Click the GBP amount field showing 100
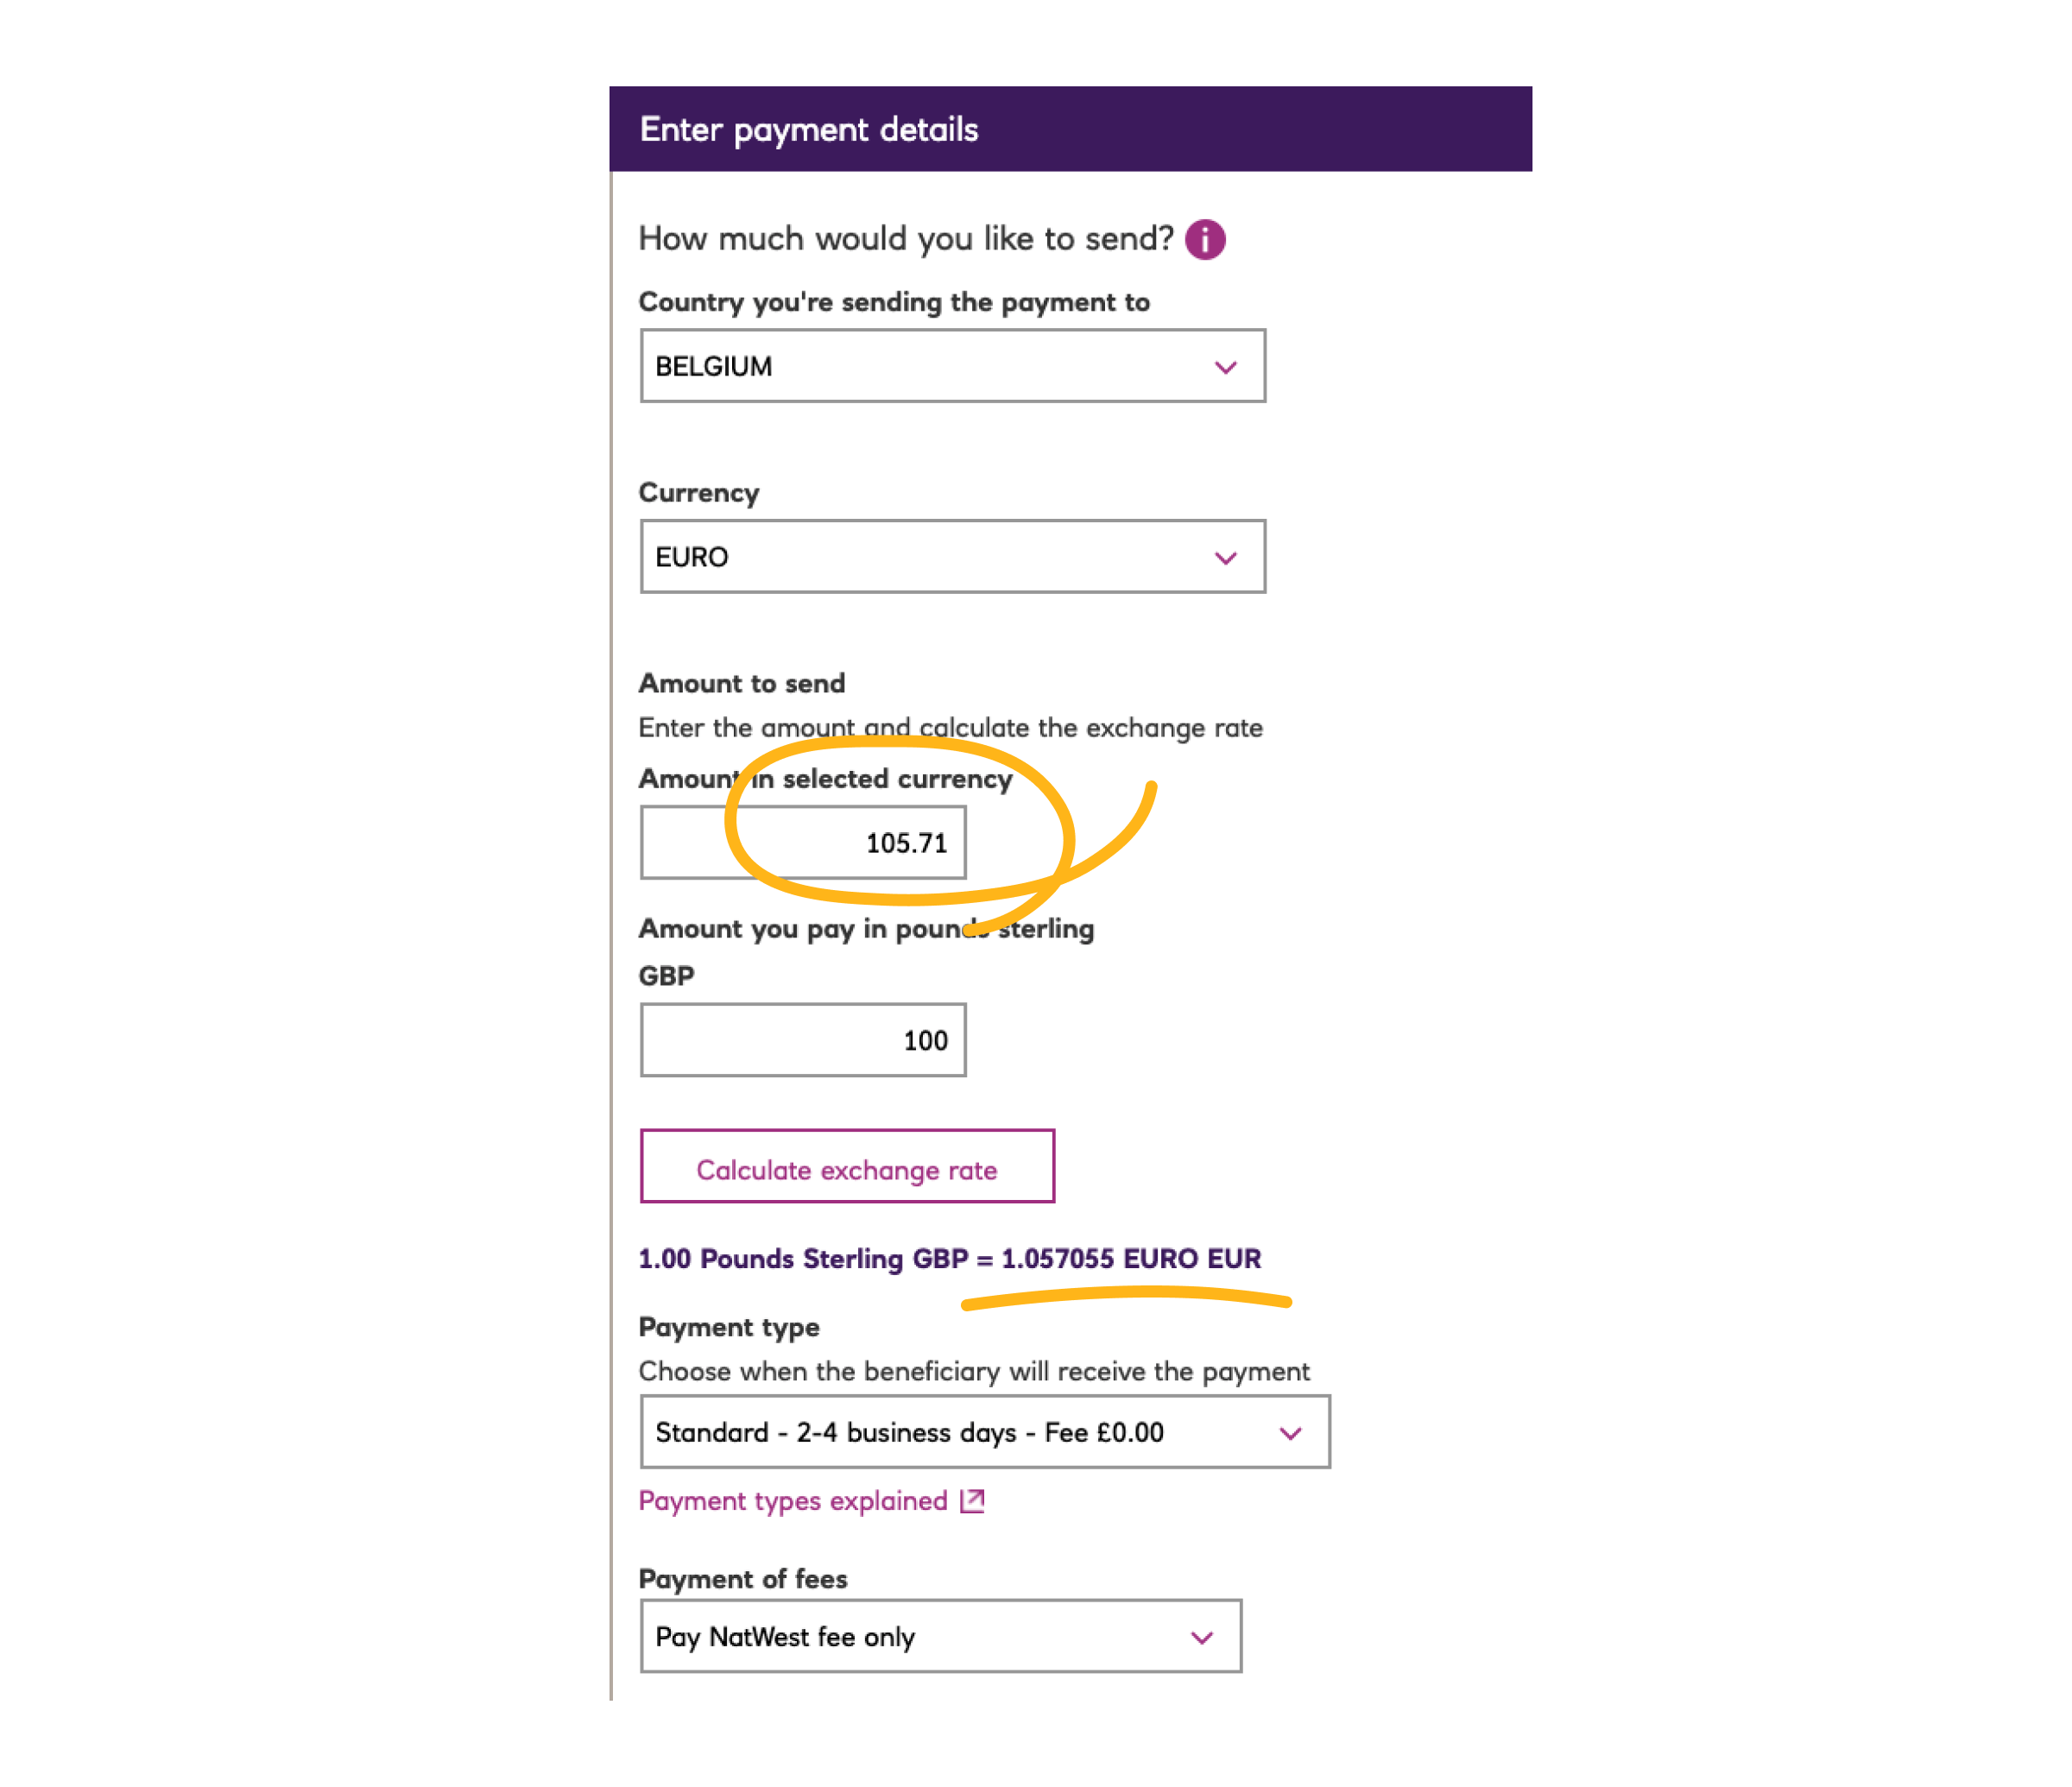 [x=803, y=1040]
